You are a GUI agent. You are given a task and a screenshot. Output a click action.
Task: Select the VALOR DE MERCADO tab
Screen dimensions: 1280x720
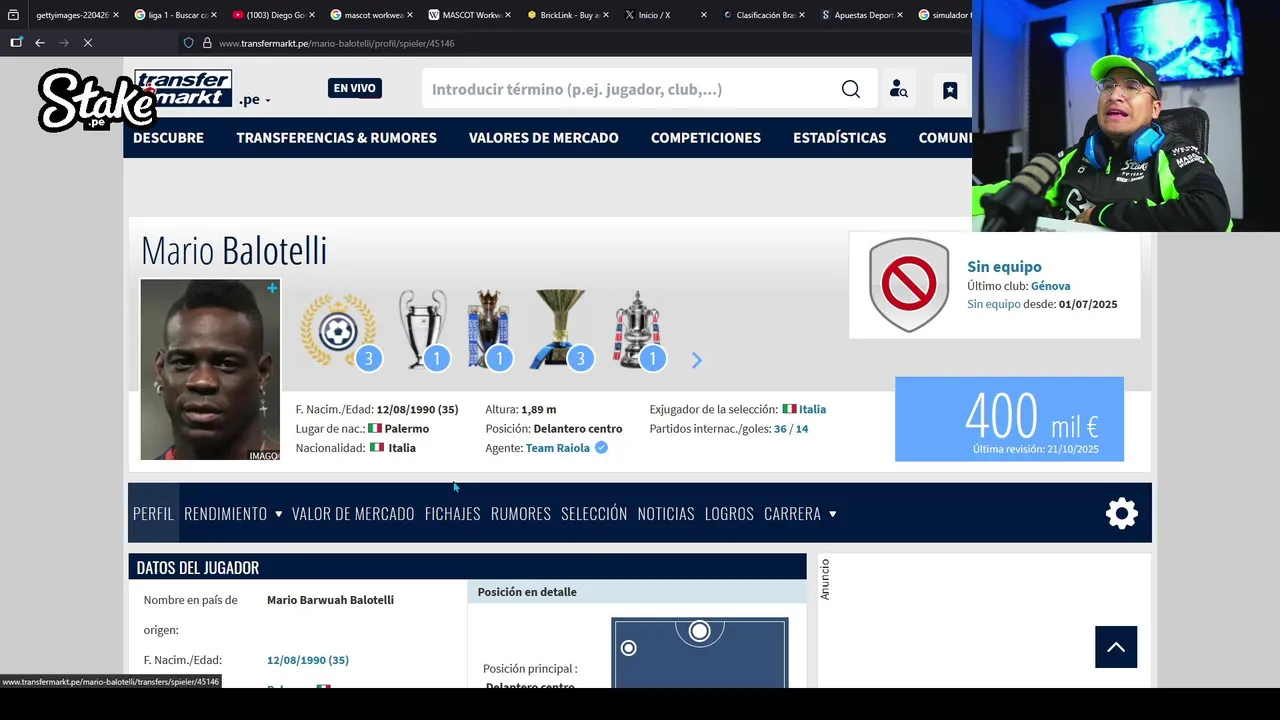pyautogui.click(x=353, y=513)
